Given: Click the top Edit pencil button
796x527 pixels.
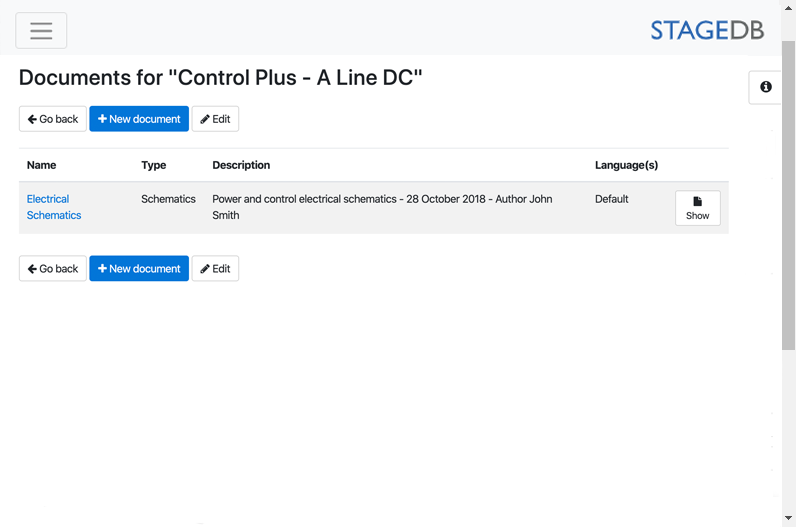Looking at the screenshot, I should [215, 119].
